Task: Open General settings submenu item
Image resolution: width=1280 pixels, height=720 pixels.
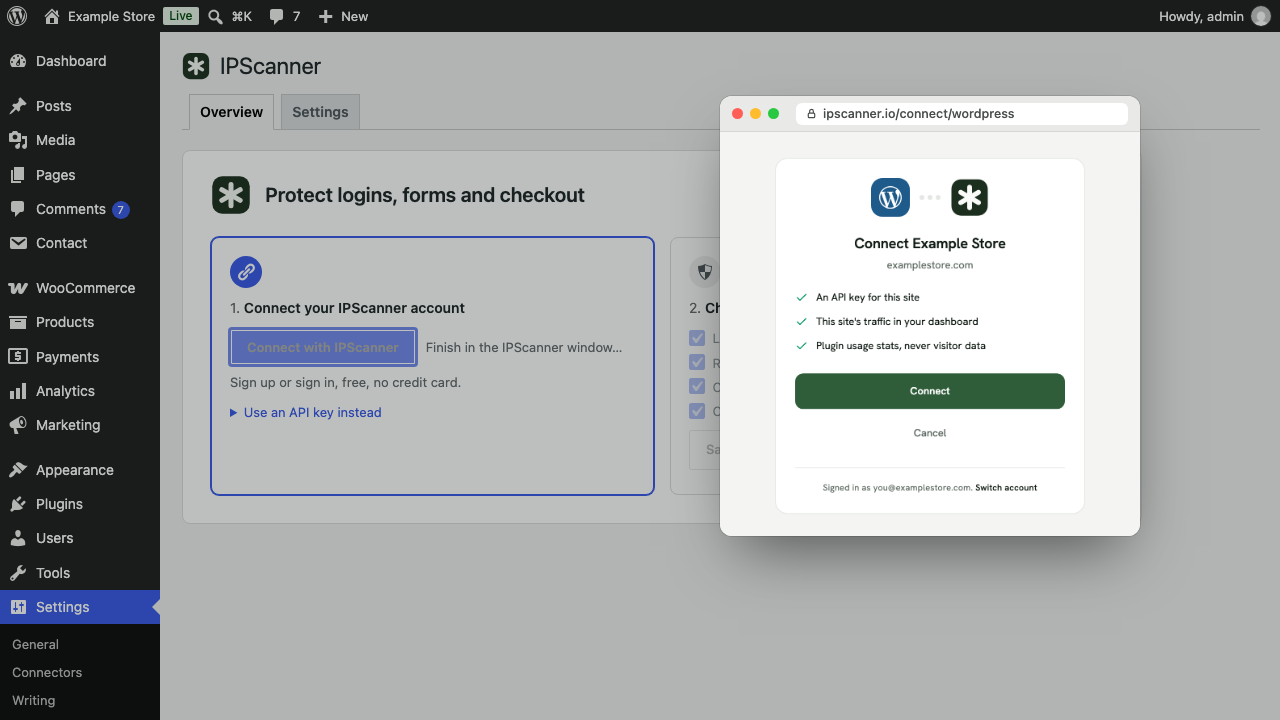Action: 35,645
